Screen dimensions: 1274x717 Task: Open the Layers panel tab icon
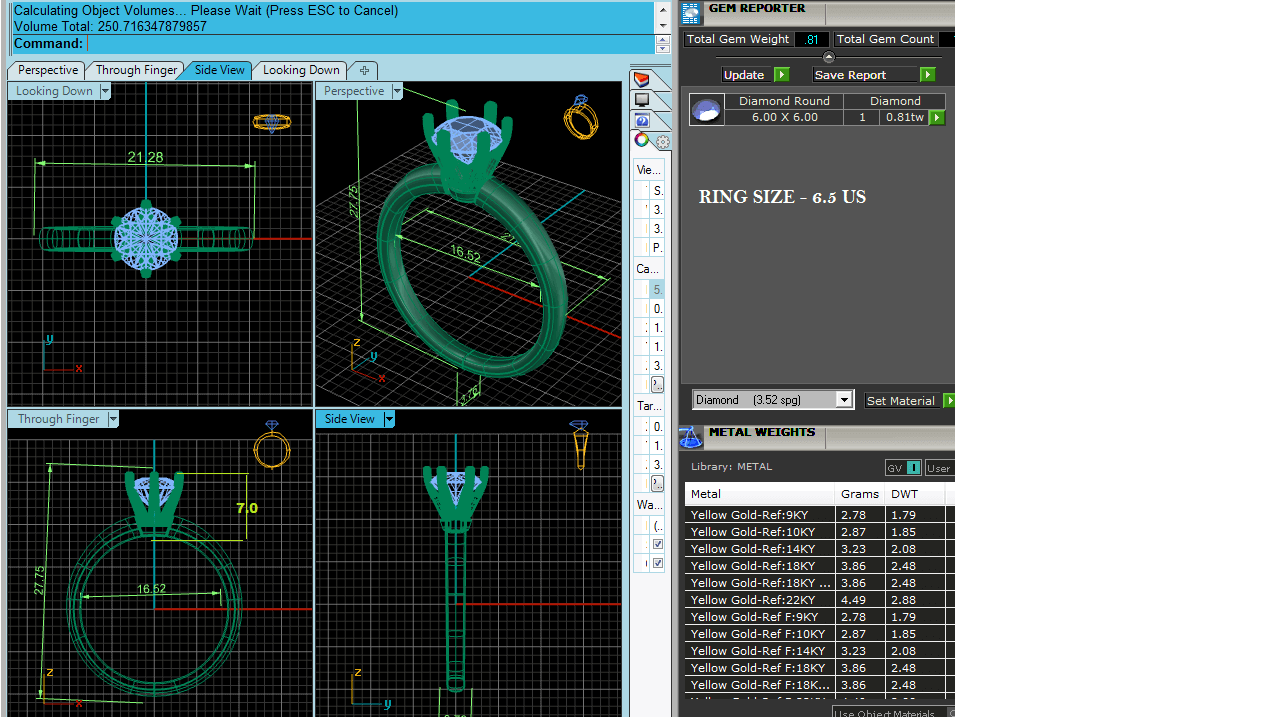click(641, 80)
